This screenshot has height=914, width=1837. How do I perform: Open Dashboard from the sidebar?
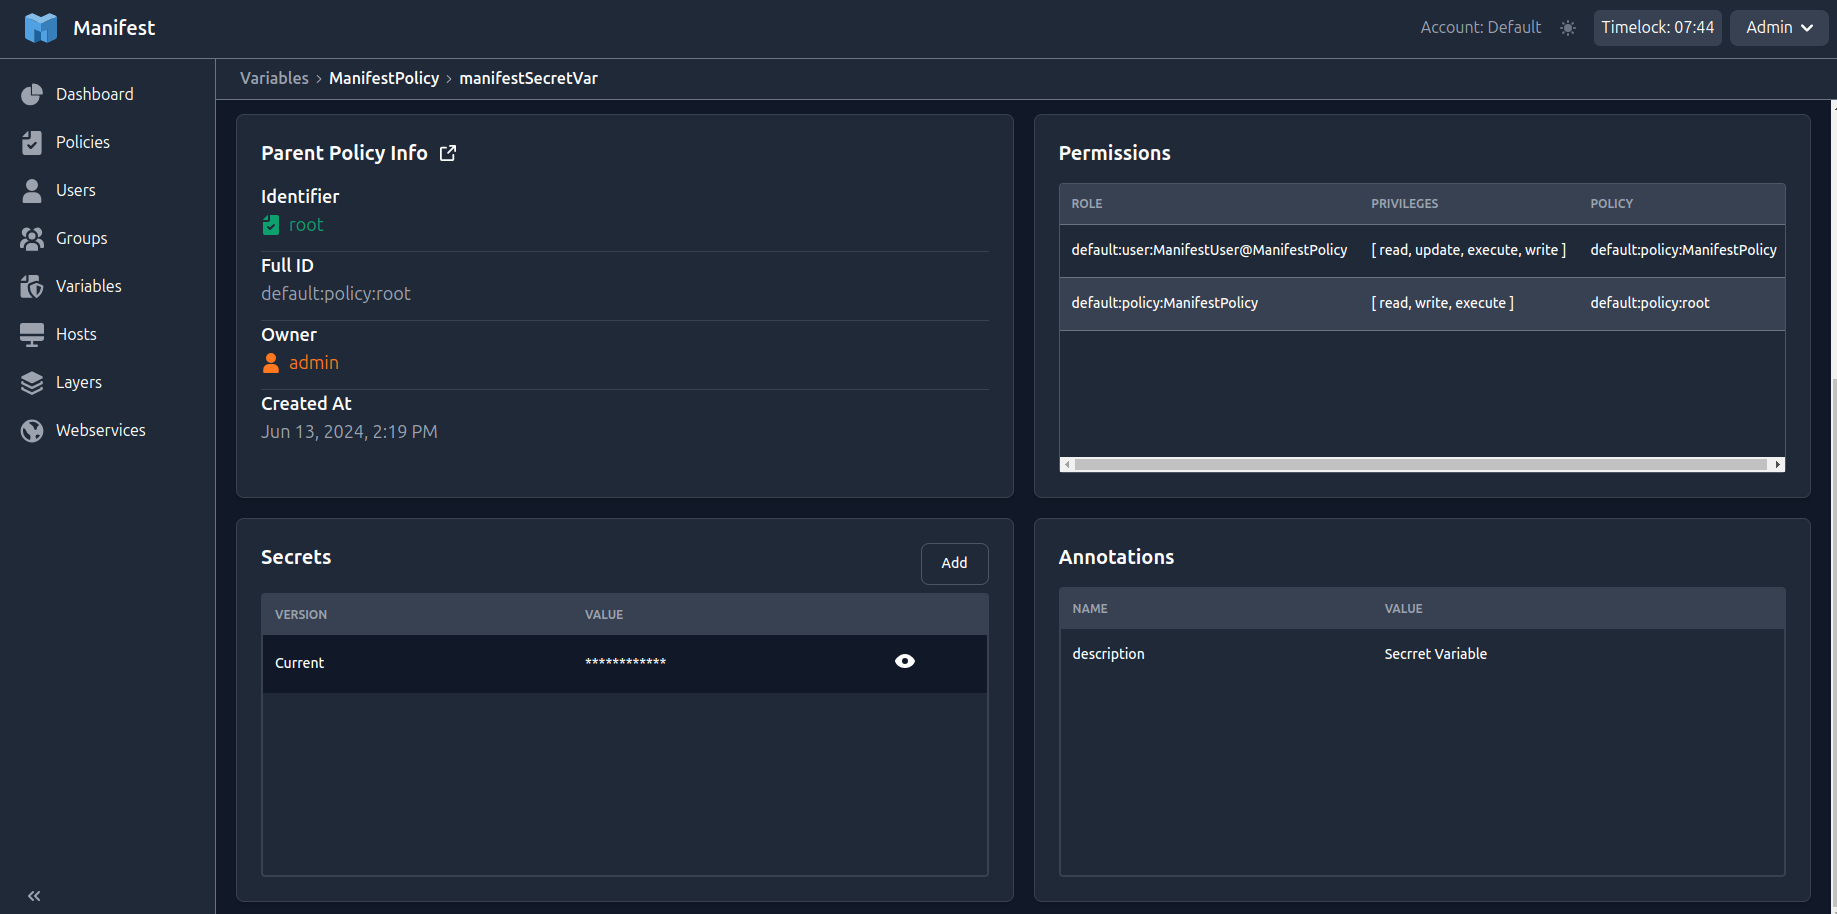tap(95, 94)
